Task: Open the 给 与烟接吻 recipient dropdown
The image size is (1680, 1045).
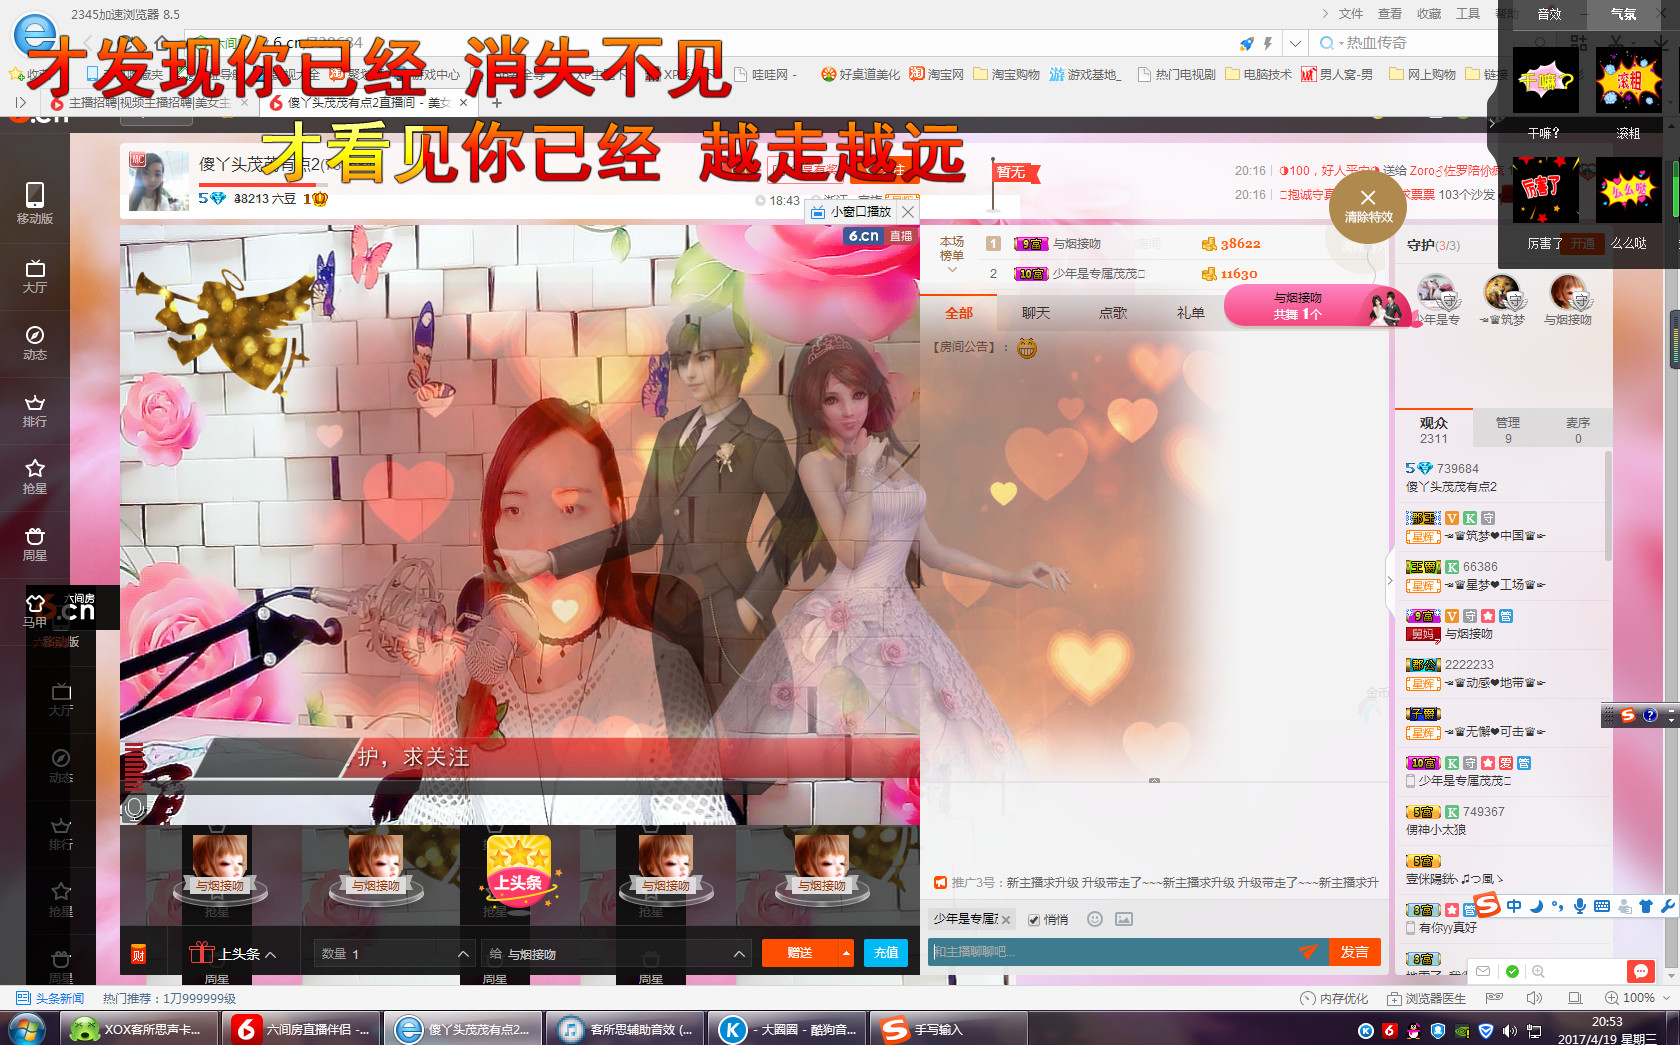Action: click(x=615, y=954)
